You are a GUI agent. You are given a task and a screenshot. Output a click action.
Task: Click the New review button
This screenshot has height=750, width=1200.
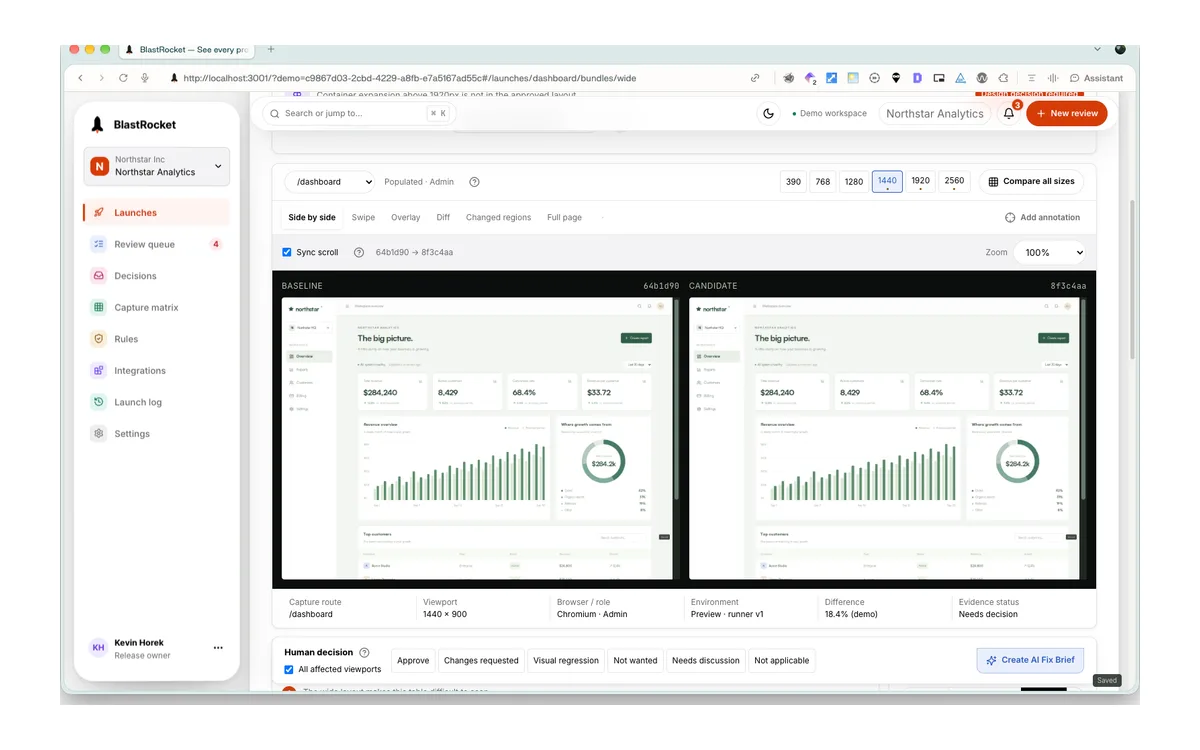[x=1067, y=114]
